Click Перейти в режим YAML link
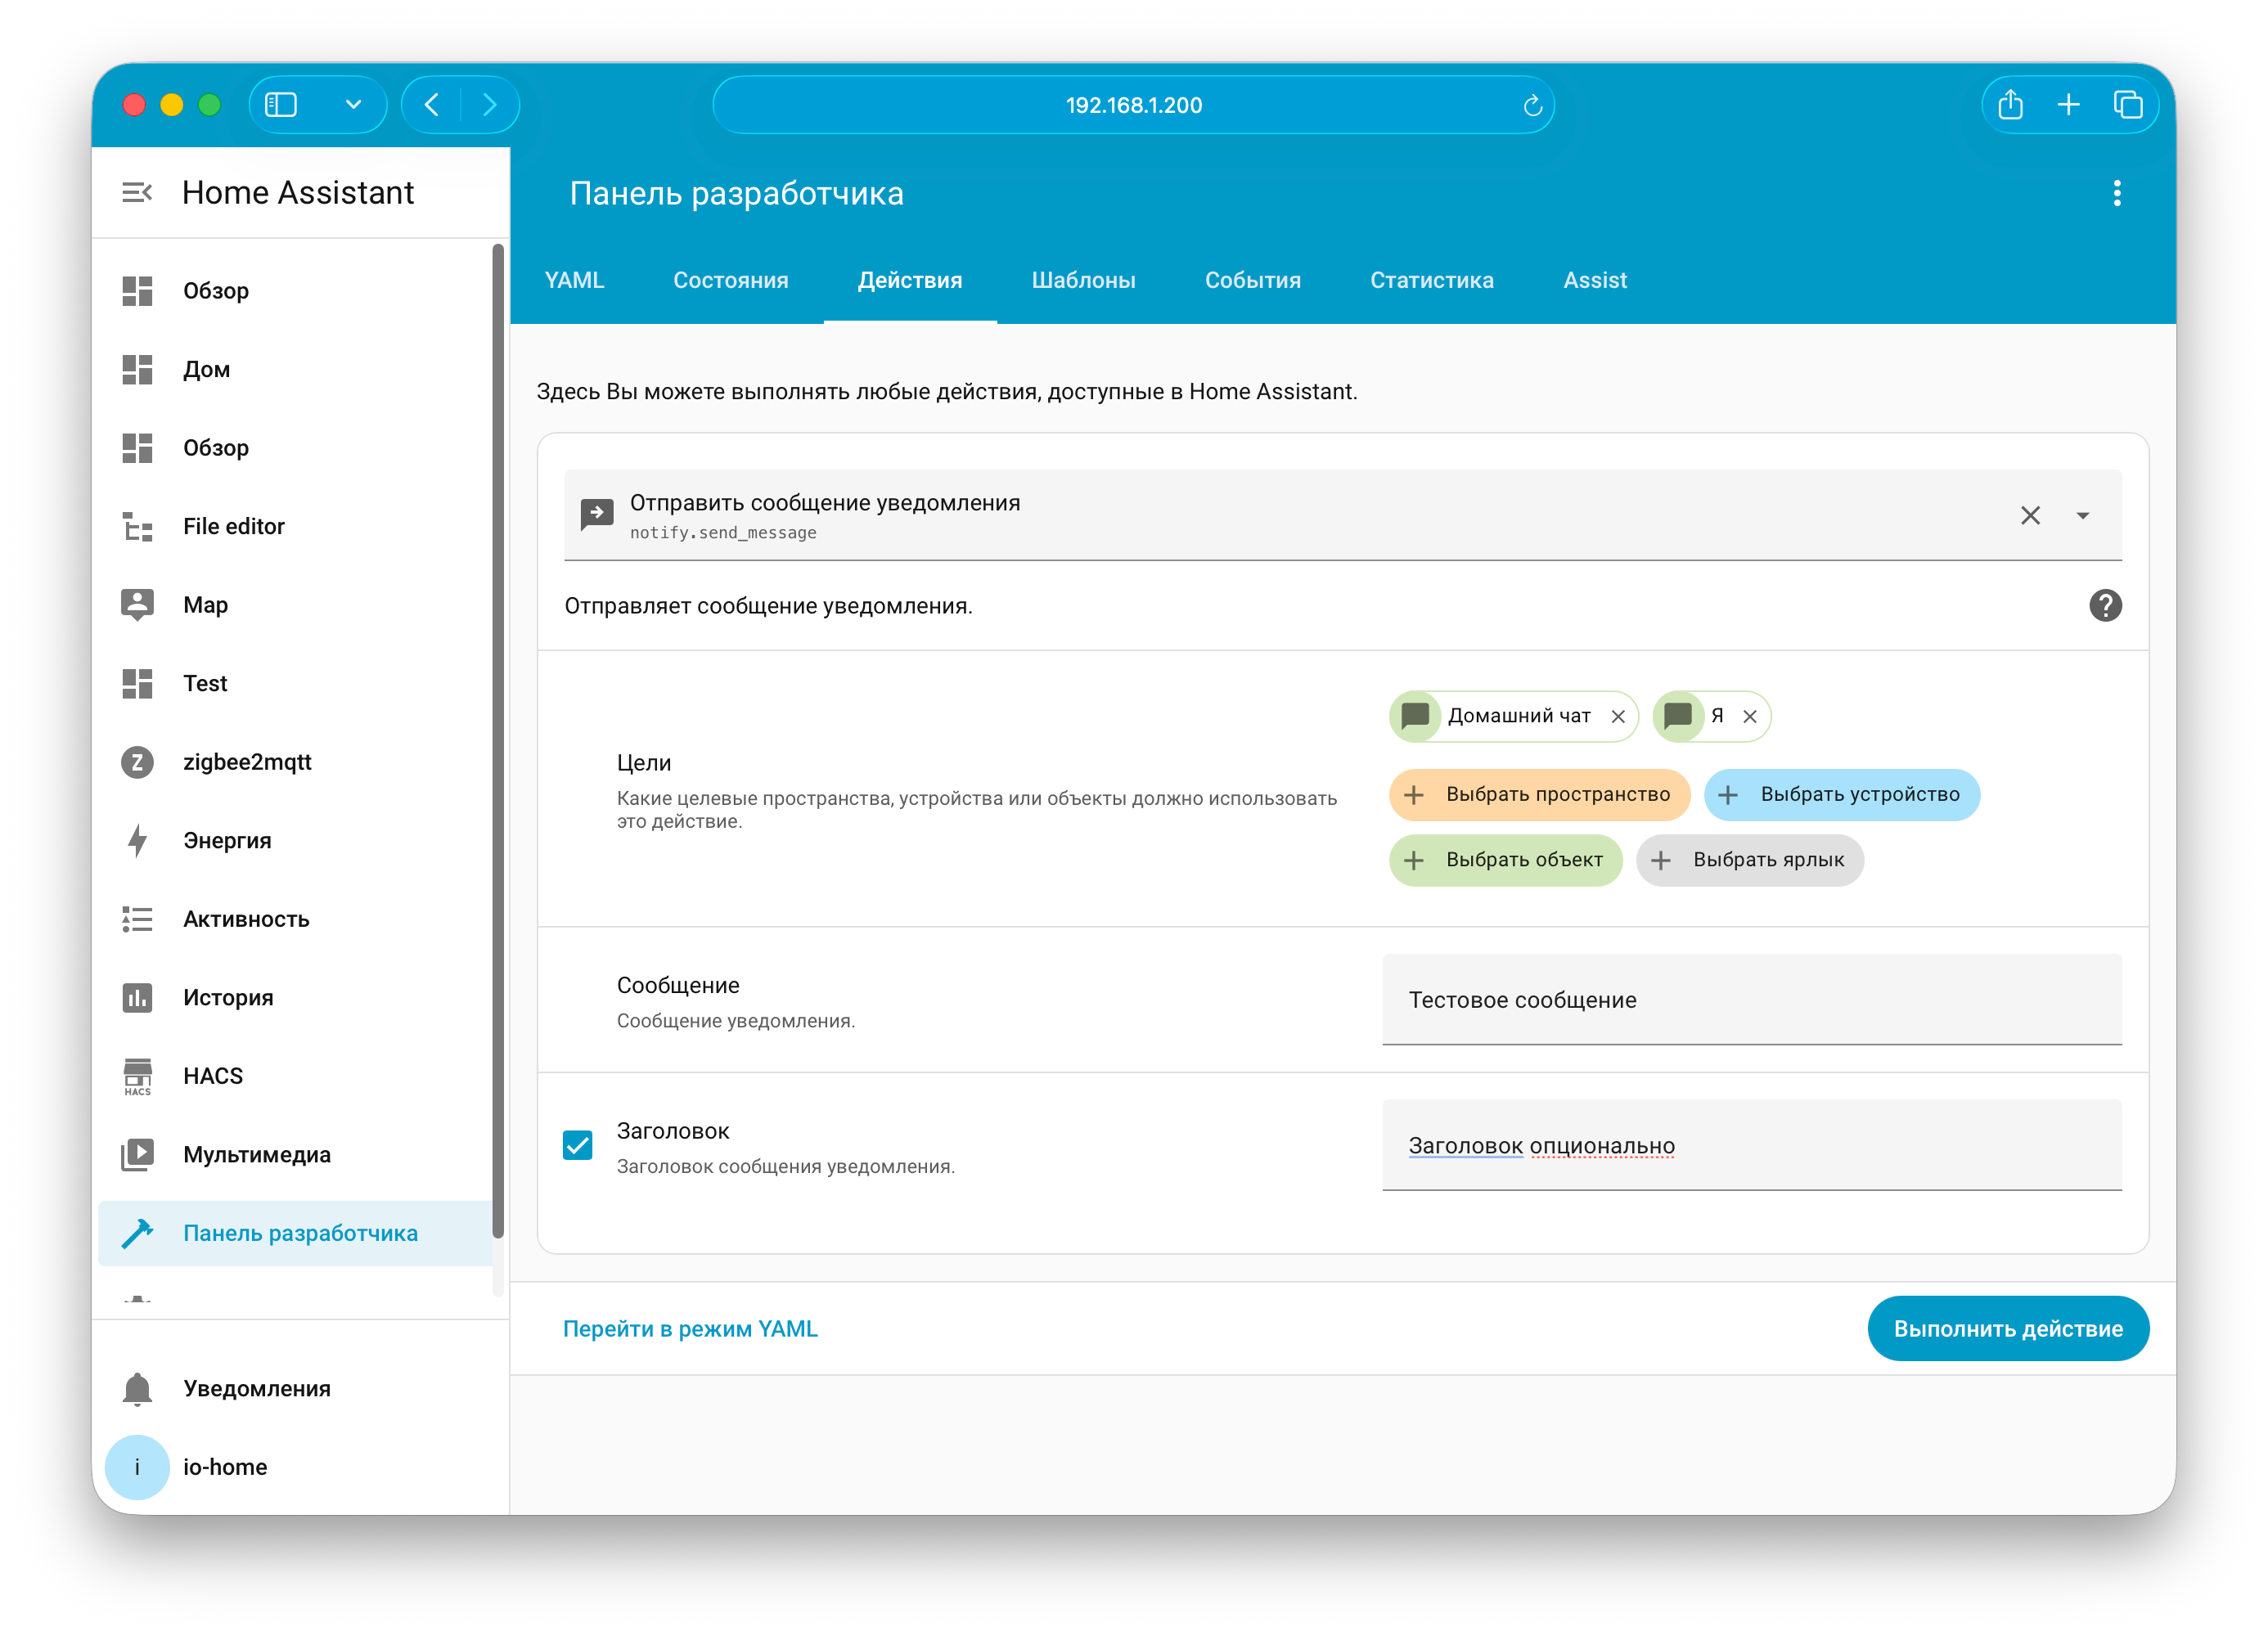2268x1636 pixels. tap(690, 1329)
